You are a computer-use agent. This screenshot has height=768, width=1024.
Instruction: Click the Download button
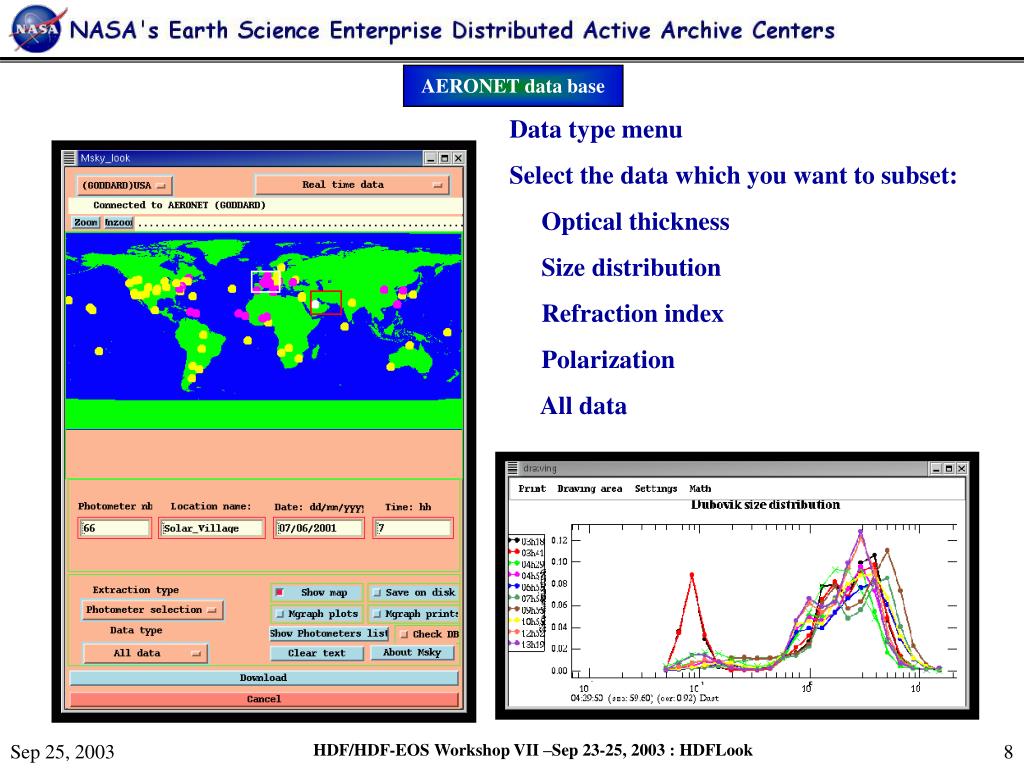pyautogui.click(x=263, y=678)
